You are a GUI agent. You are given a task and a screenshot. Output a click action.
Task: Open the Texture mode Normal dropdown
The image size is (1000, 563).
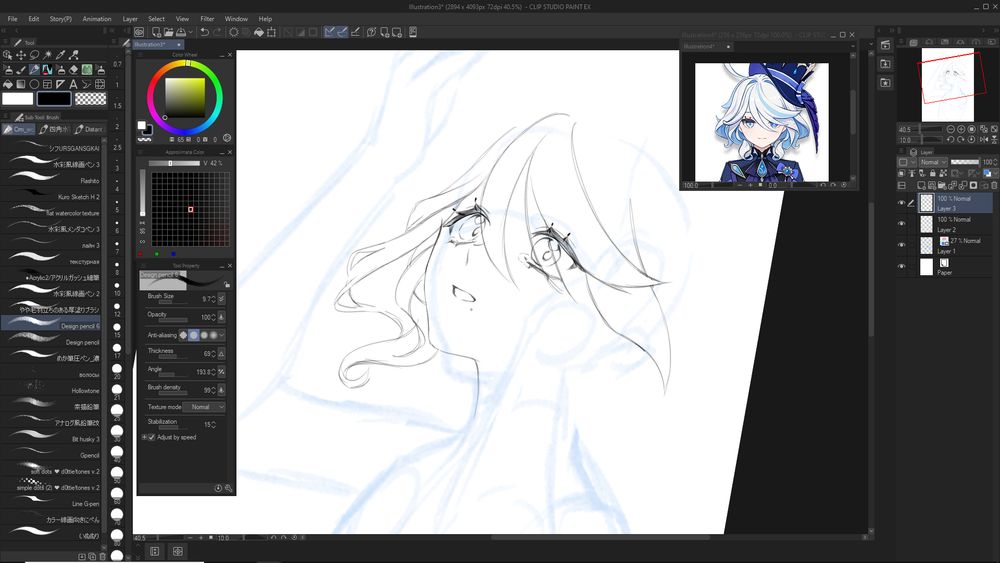click(x=204, y=407)
